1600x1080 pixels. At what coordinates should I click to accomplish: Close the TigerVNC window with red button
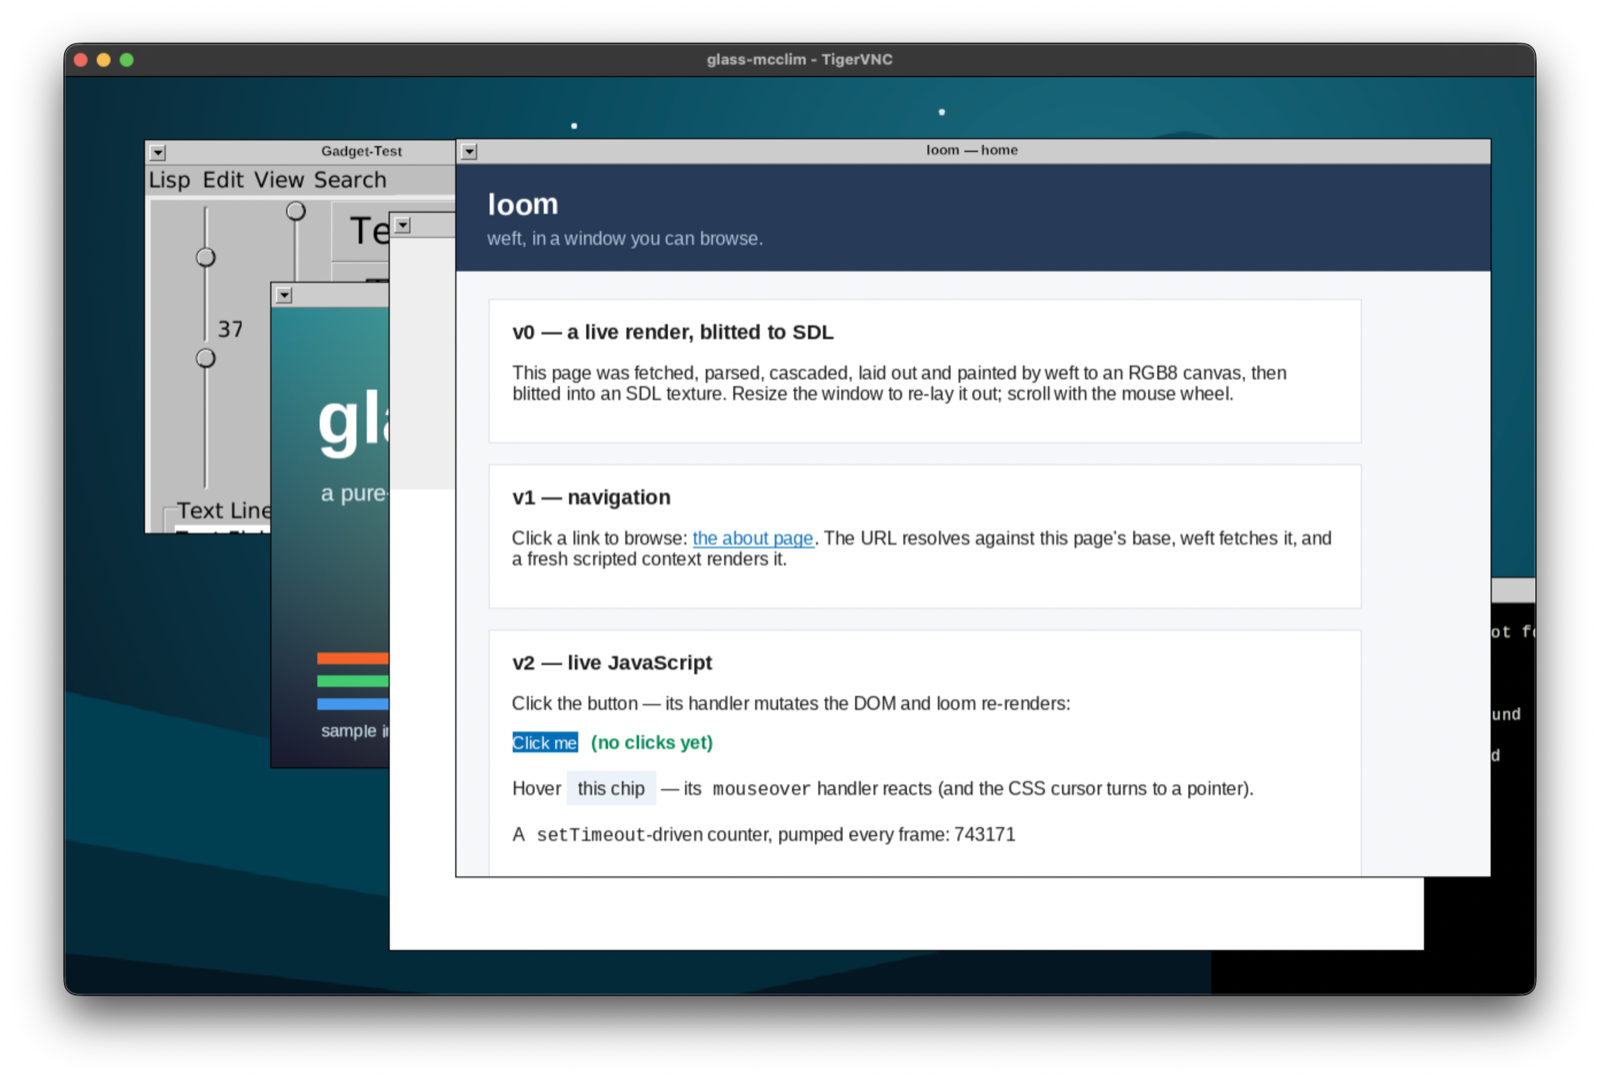coord(81,60)
